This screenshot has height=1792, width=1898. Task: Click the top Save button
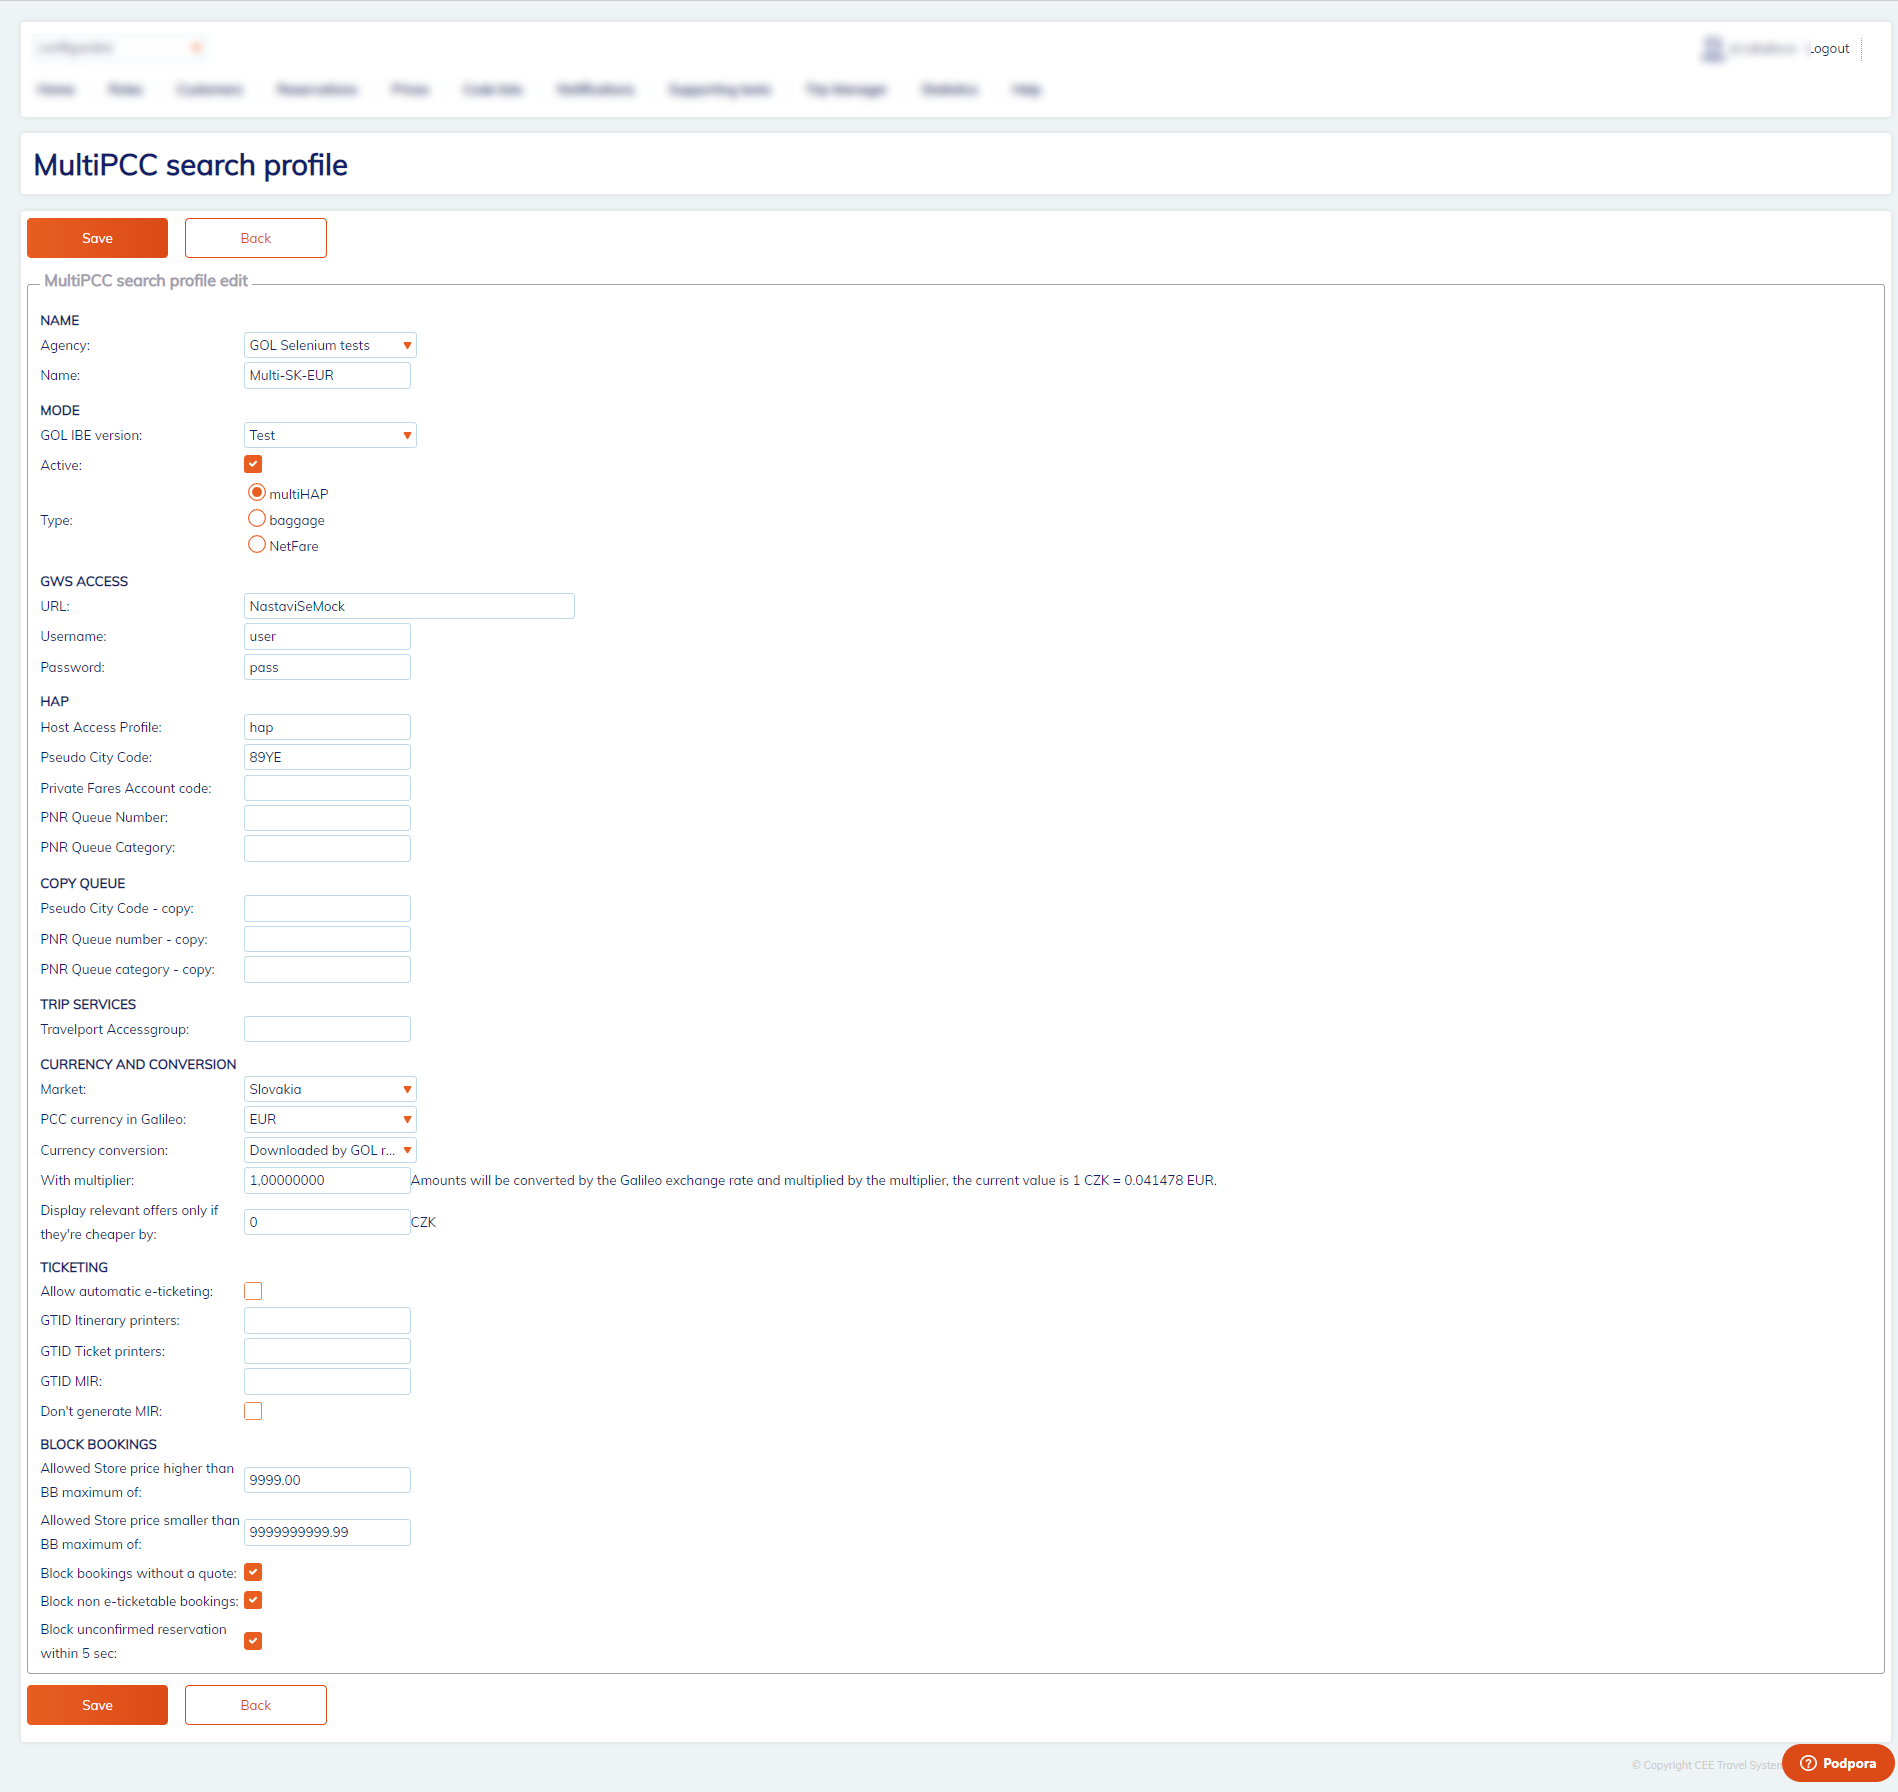[97, 238]
